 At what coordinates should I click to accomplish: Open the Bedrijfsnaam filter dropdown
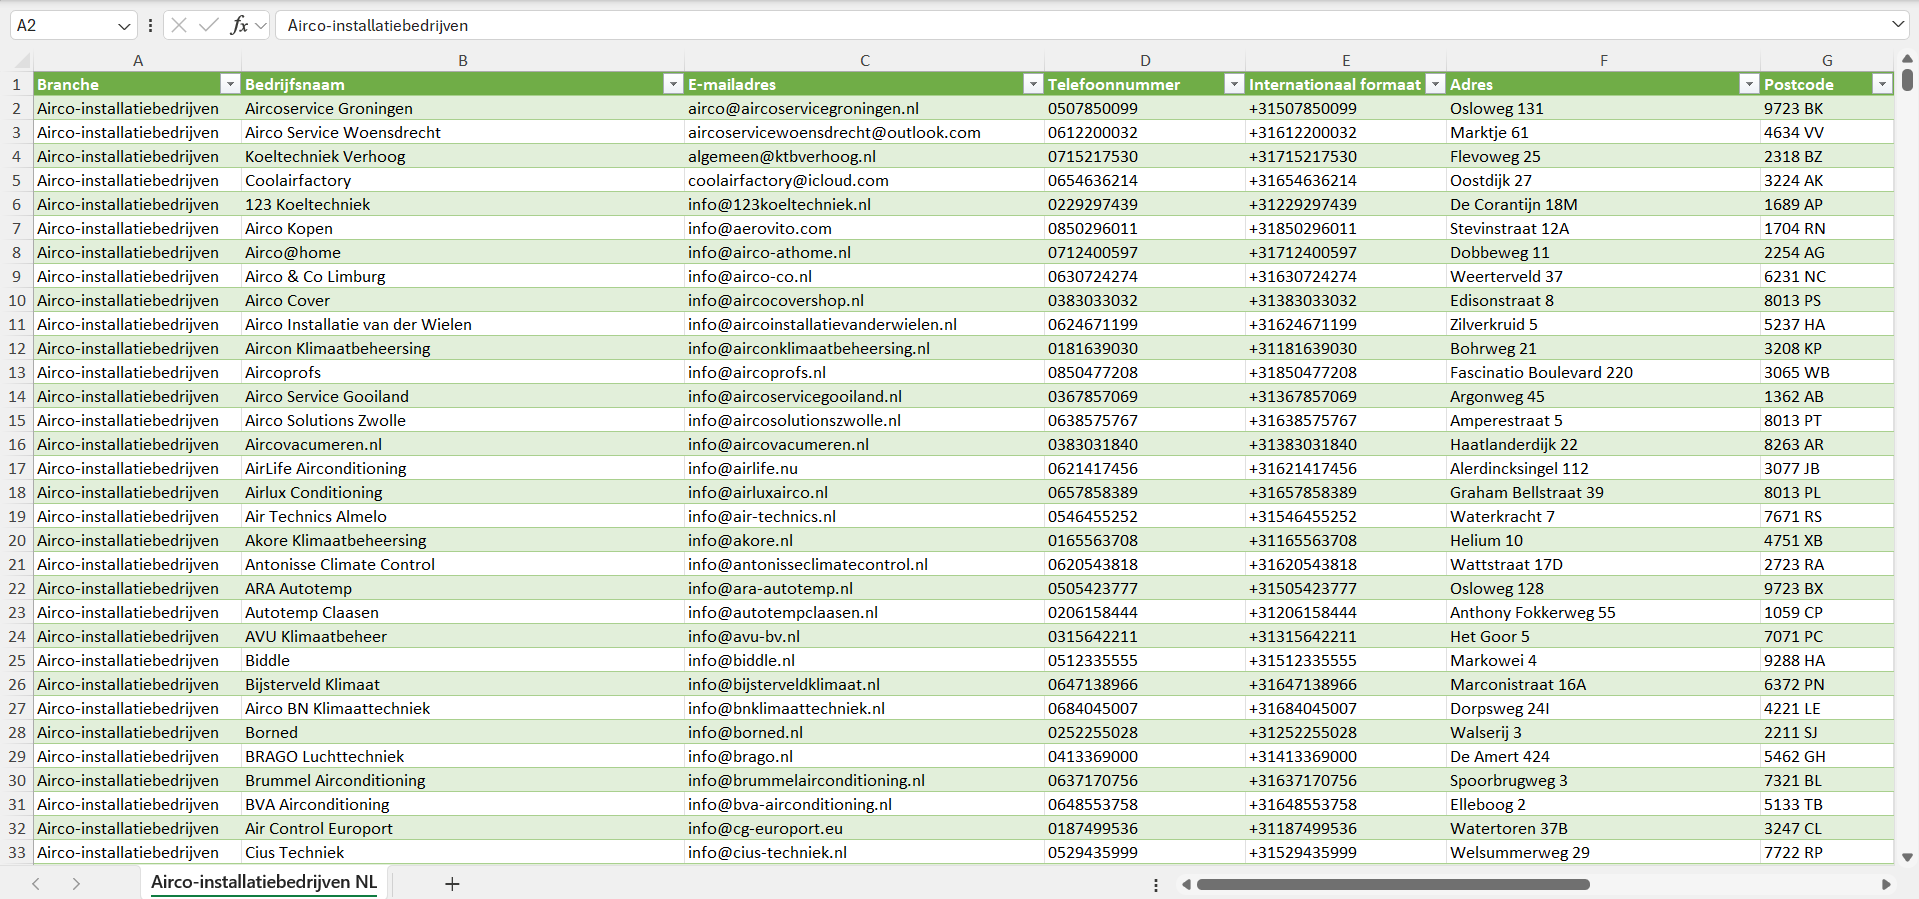coord(673,84)
